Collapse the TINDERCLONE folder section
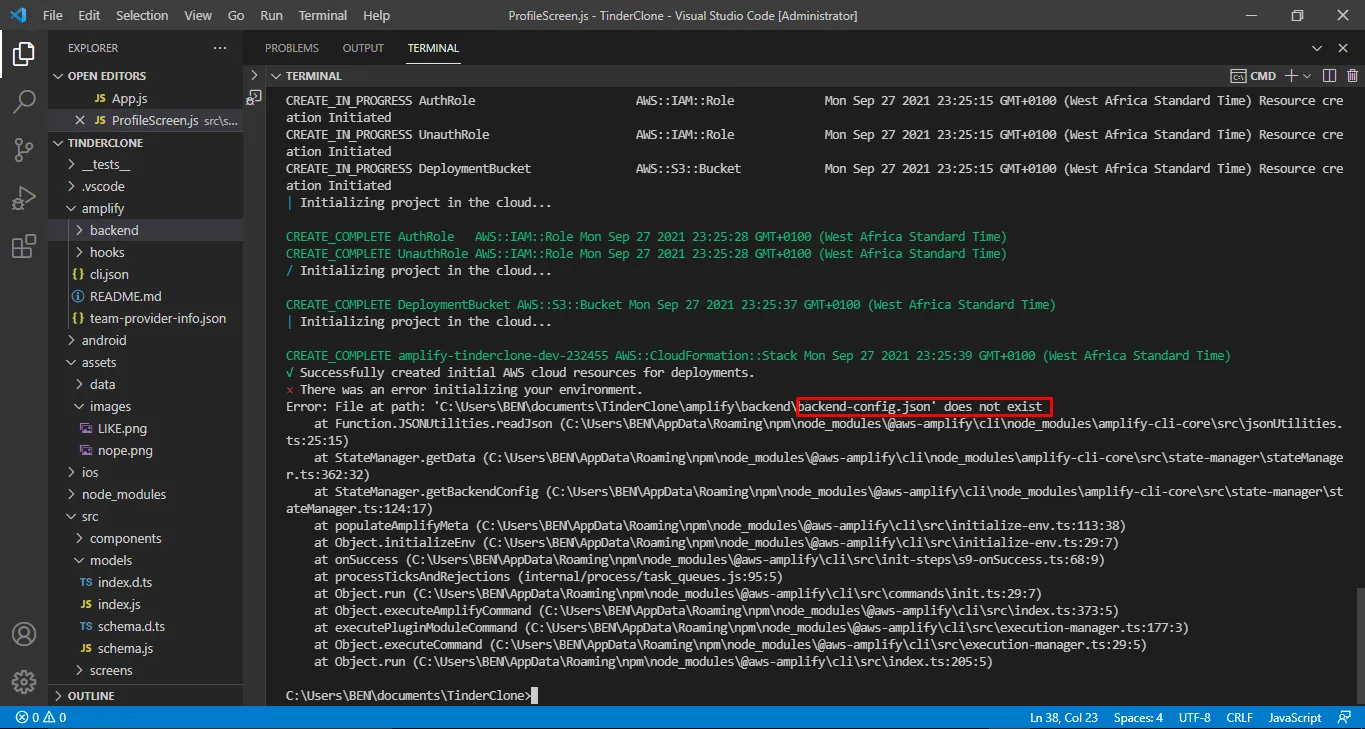Screen dimensions: 1365x729 click(146, 143)
